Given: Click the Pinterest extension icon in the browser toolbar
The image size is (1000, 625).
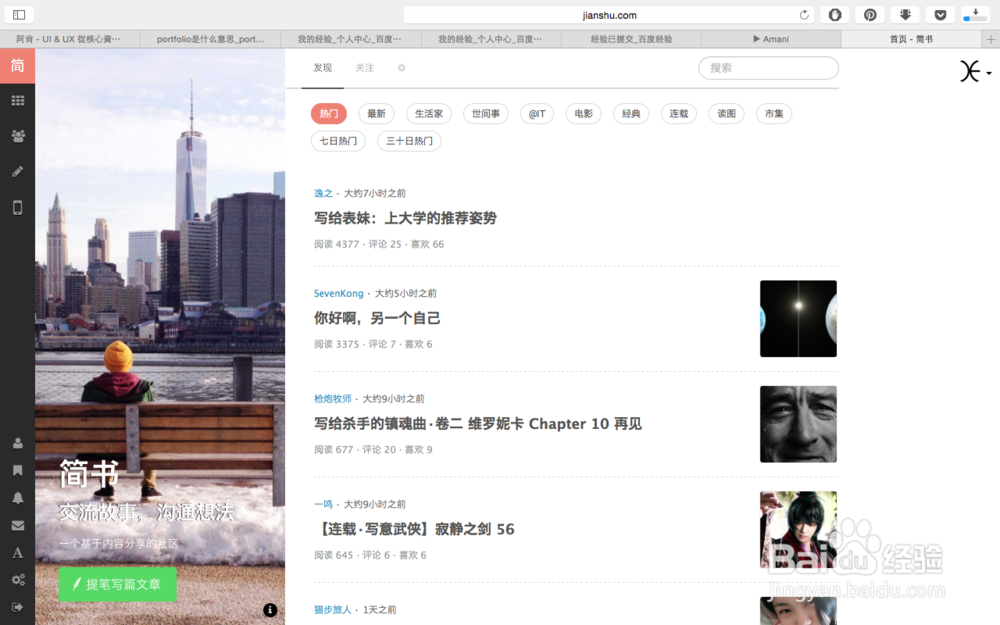Looking at the screenshot, I should pos(870,14).
